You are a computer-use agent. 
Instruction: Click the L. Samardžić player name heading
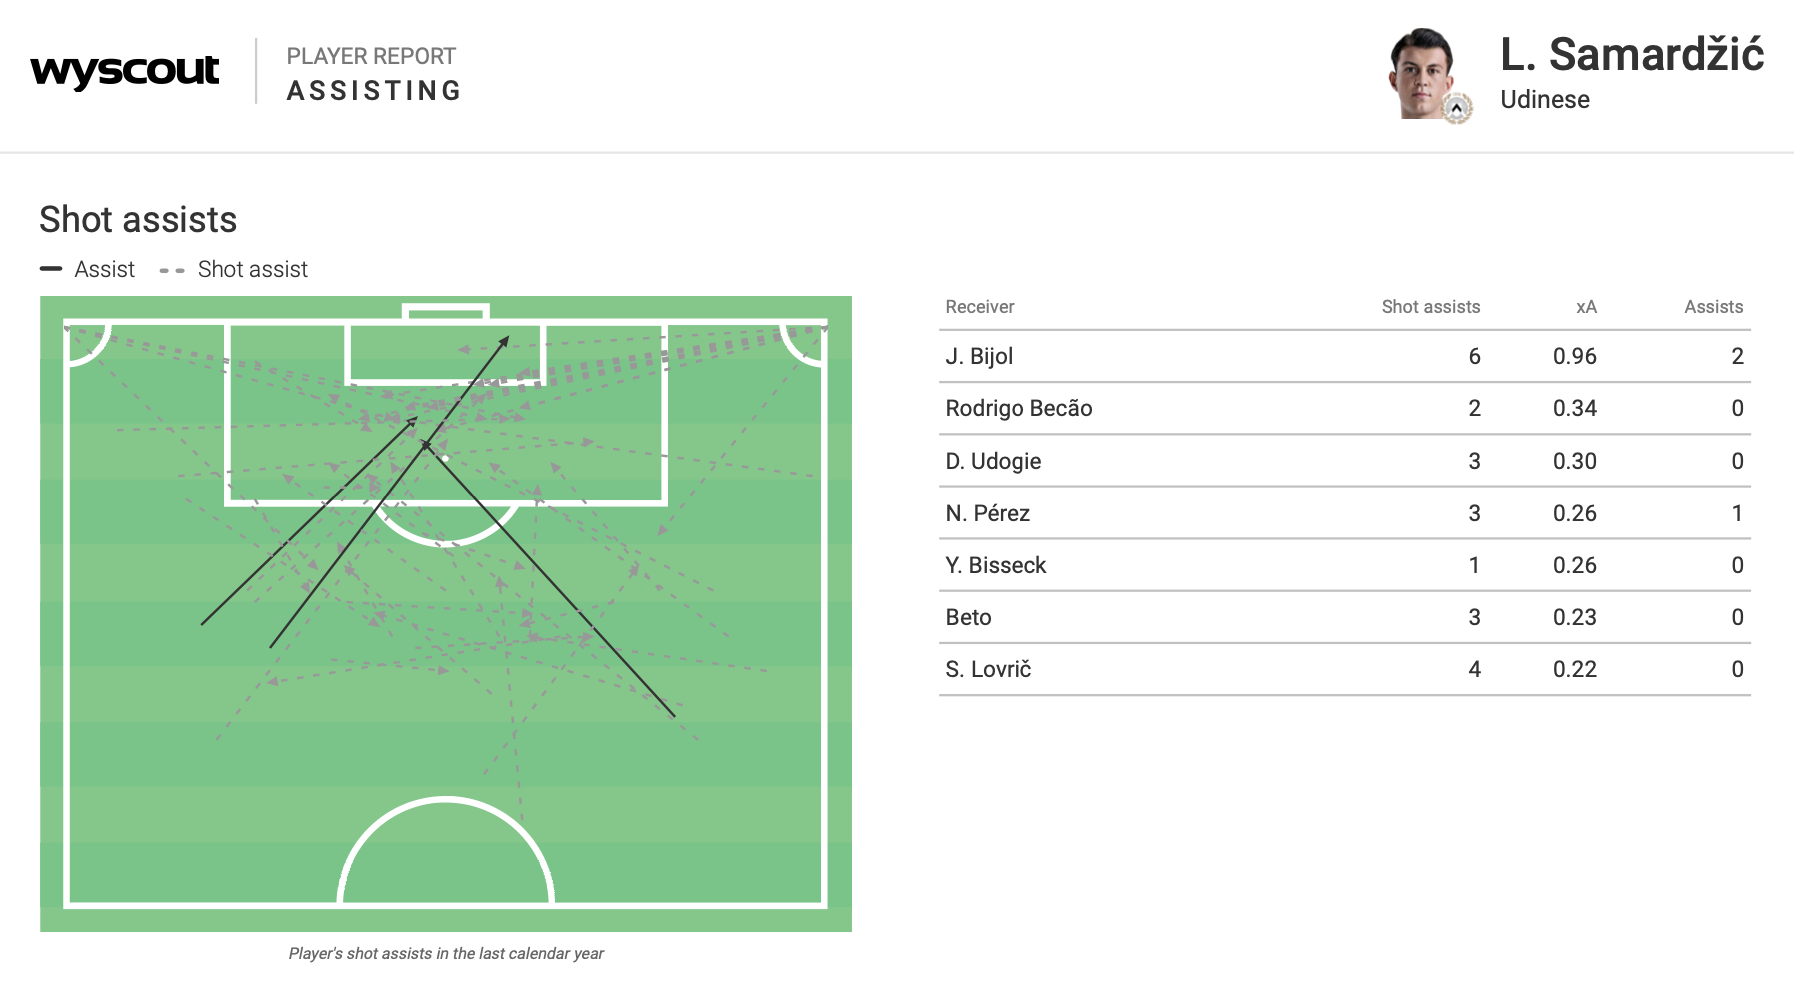(1632, 54)
